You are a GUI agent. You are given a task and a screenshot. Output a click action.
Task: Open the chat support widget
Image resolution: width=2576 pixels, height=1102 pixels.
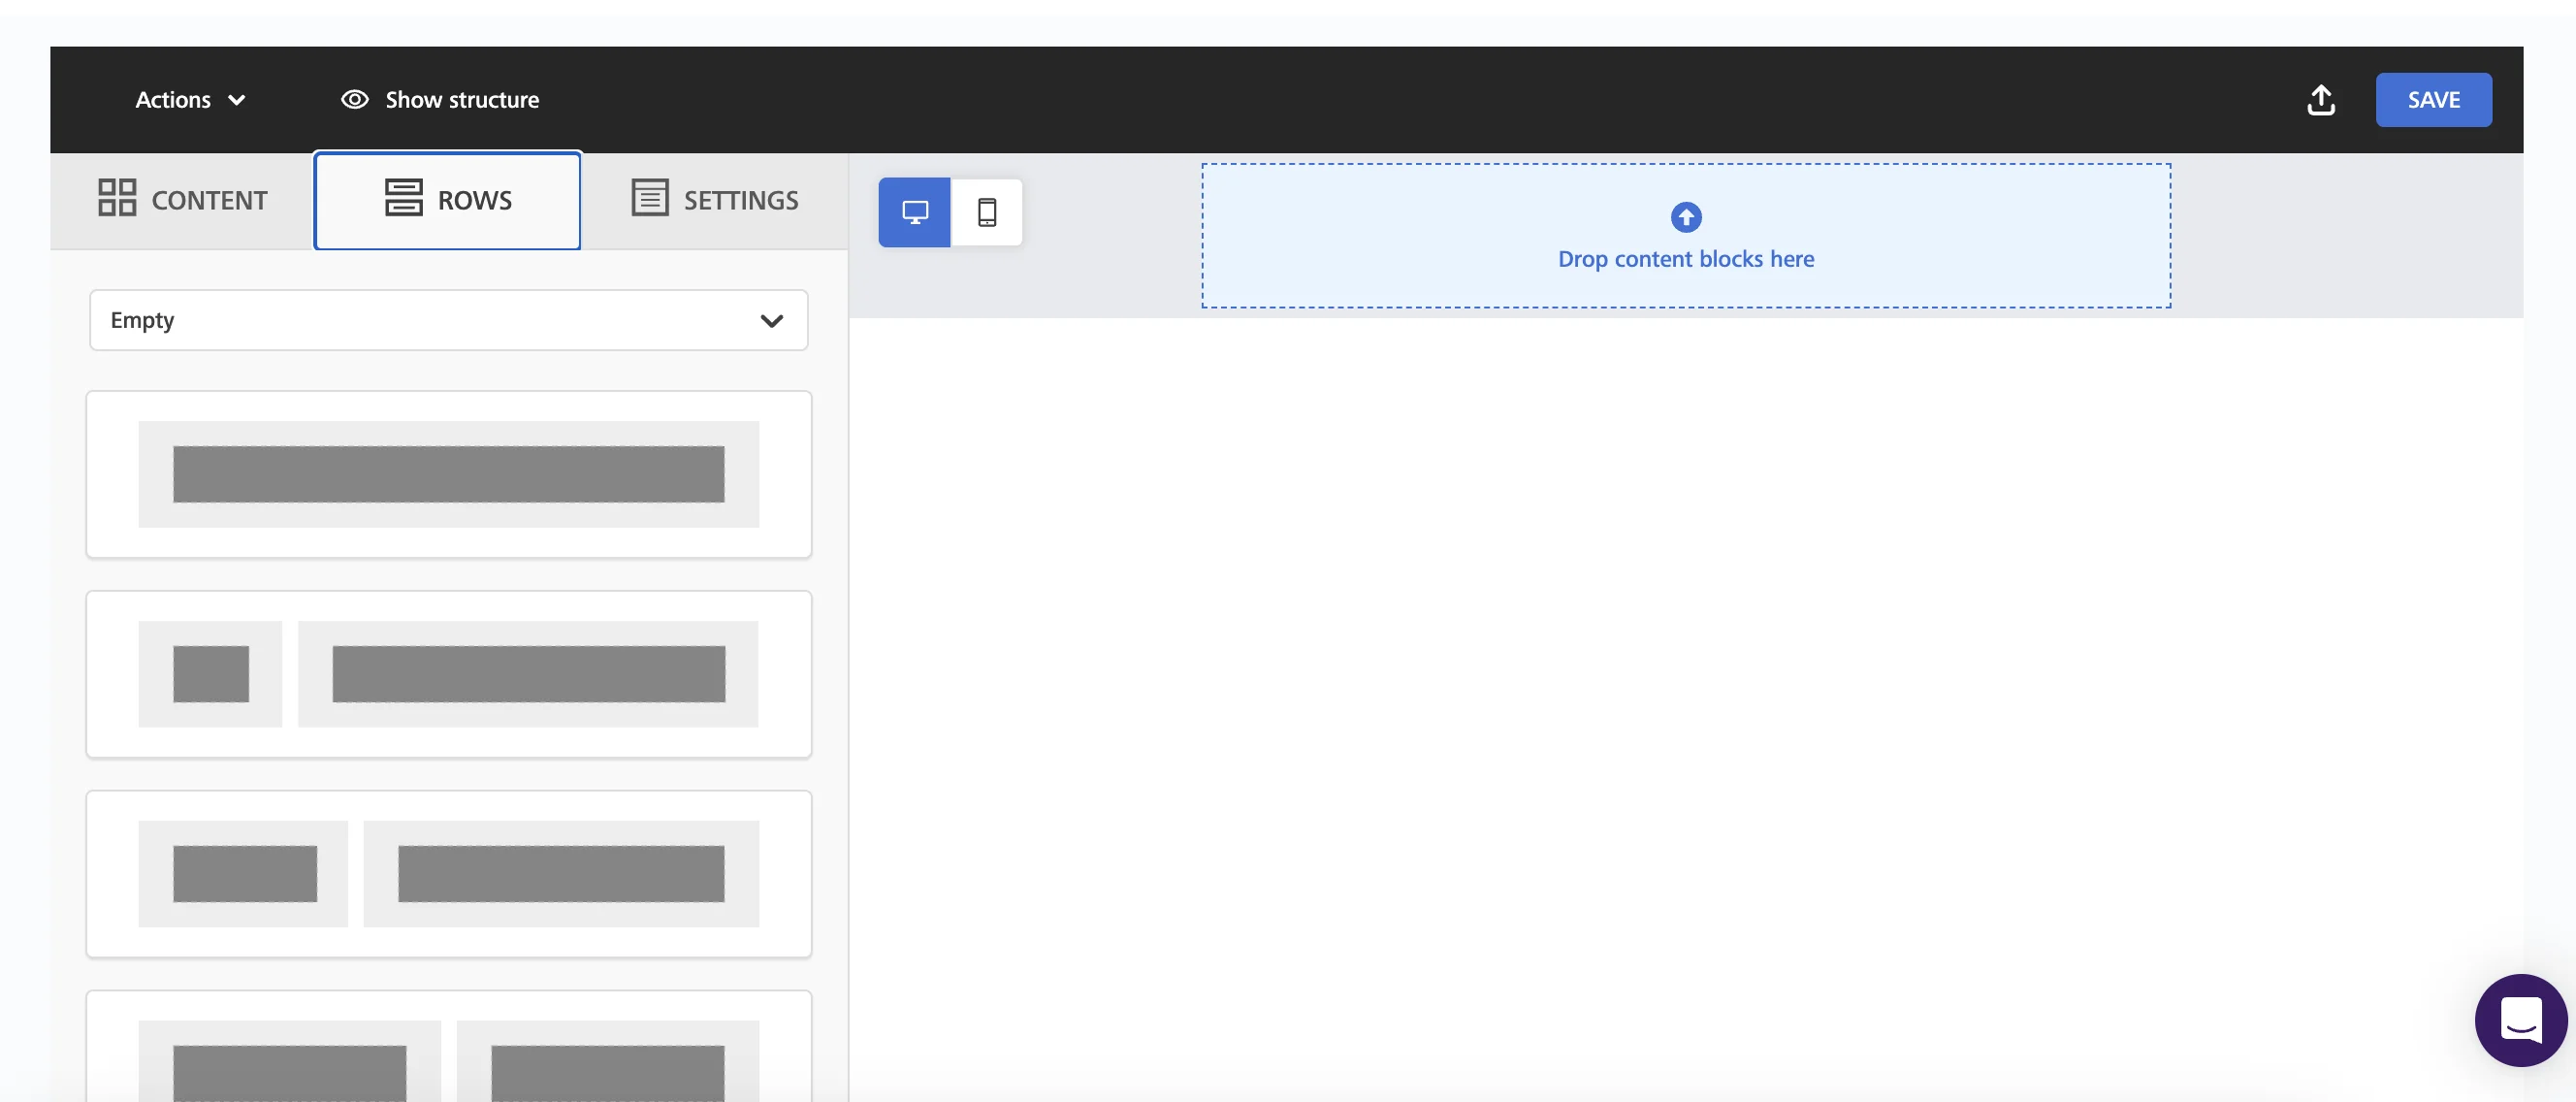click(2521, 1020)
